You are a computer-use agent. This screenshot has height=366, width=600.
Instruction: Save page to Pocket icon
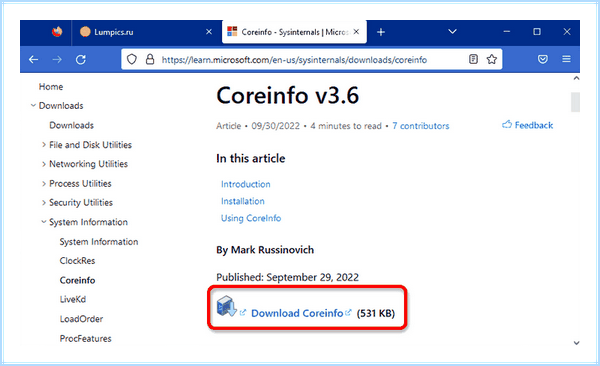click(543, 59)
